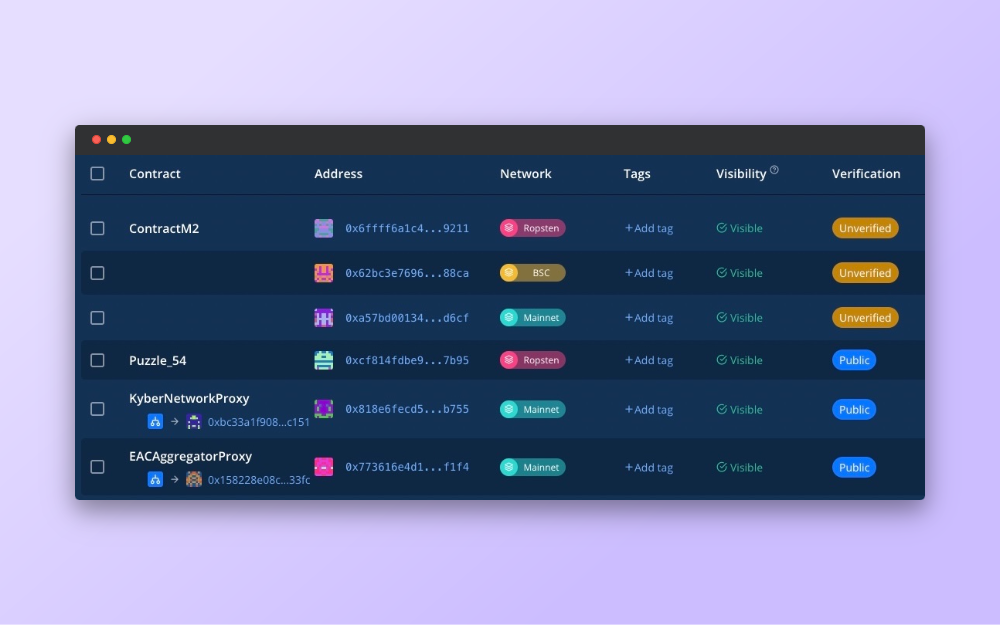Click the Ropsten network icon in the Puzzle_54 row

(x=509, y=360)
